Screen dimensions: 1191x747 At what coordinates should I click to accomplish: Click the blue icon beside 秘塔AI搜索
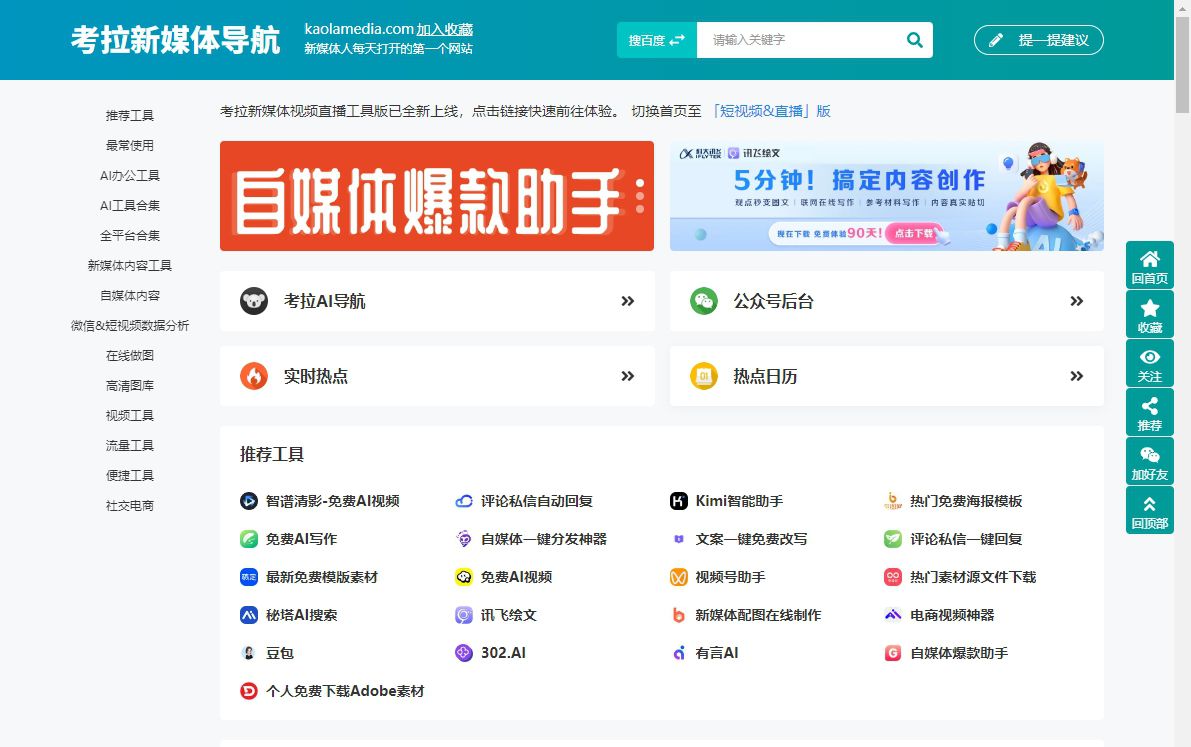click(249, 615)
